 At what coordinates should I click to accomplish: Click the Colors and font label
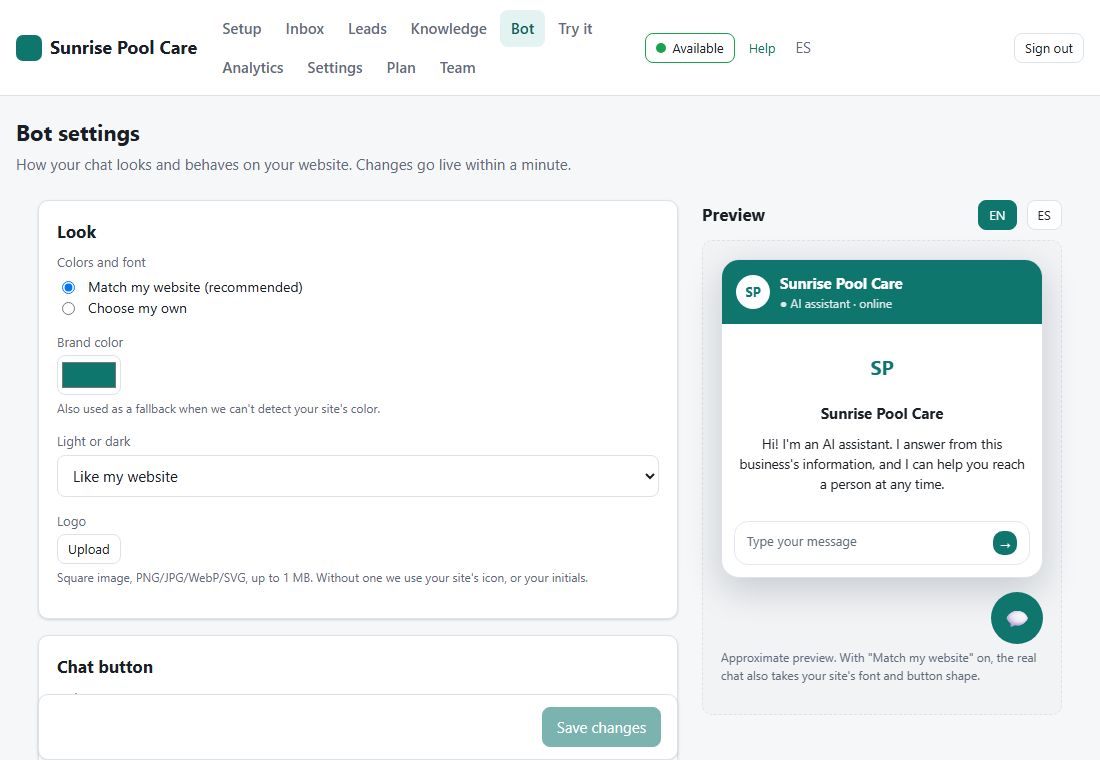pyautogui.click(x=101, y=262)
